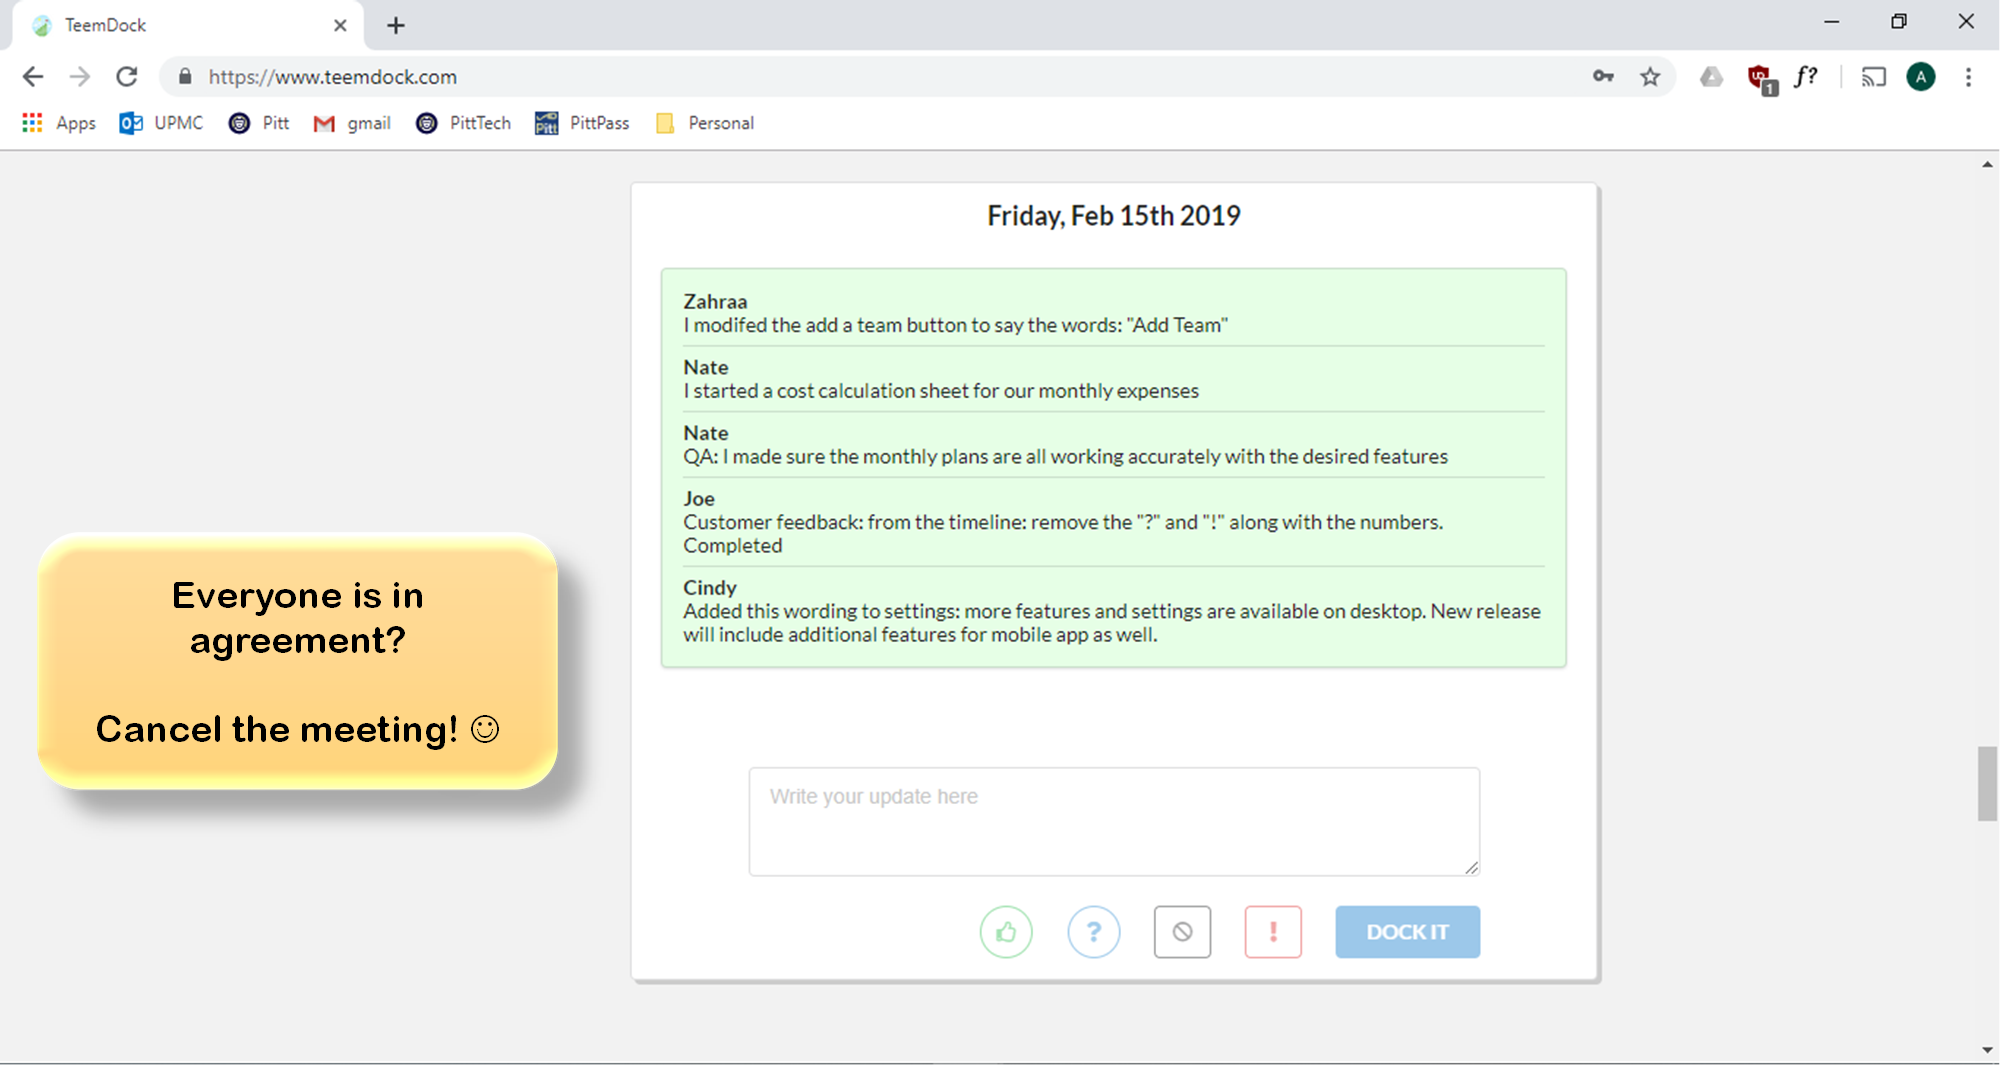Click Nate's cost calculation sheet update

1113,379
